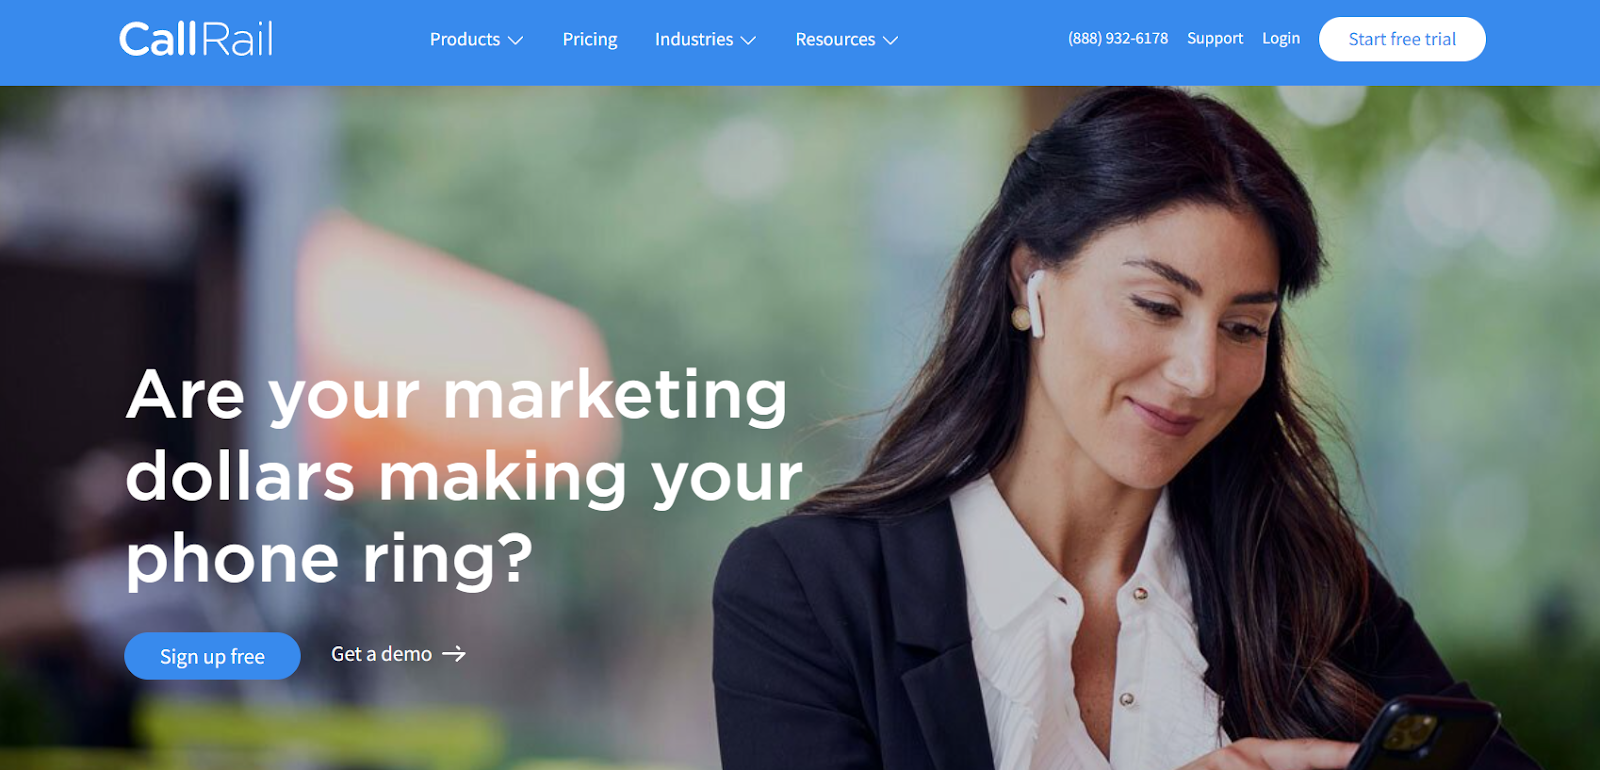Image resolution: width=1600 pixels, height=770 pixels.
Task: Expand the Industries dropdown chevron
Action: (x=748, y=41)
